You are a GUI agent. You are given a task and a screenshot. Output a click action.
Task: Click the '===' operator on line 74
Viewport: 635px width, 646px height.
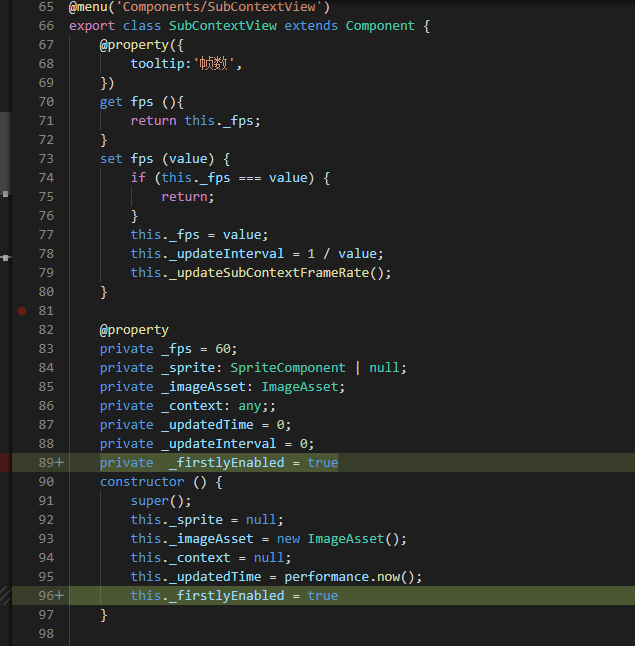tap(250, 178)
